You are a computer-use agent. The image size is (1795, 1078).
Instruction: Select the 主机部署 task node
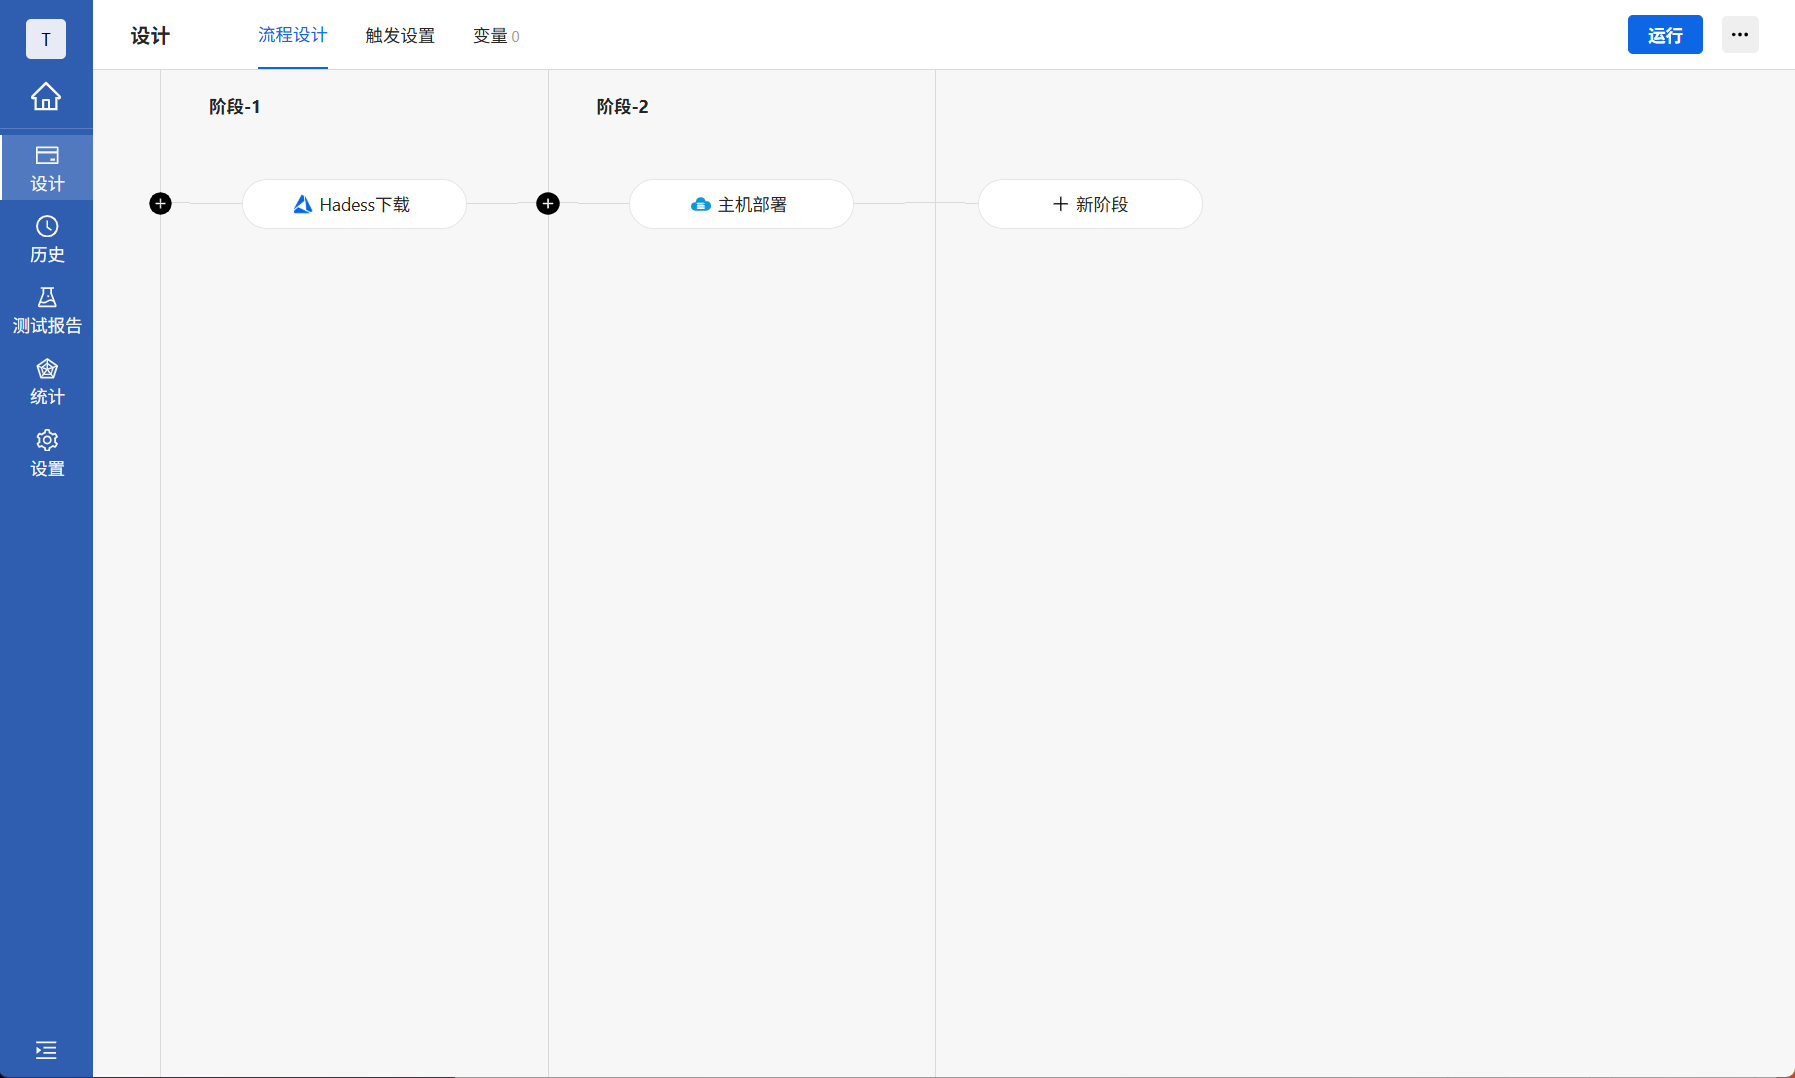[741, 204]
